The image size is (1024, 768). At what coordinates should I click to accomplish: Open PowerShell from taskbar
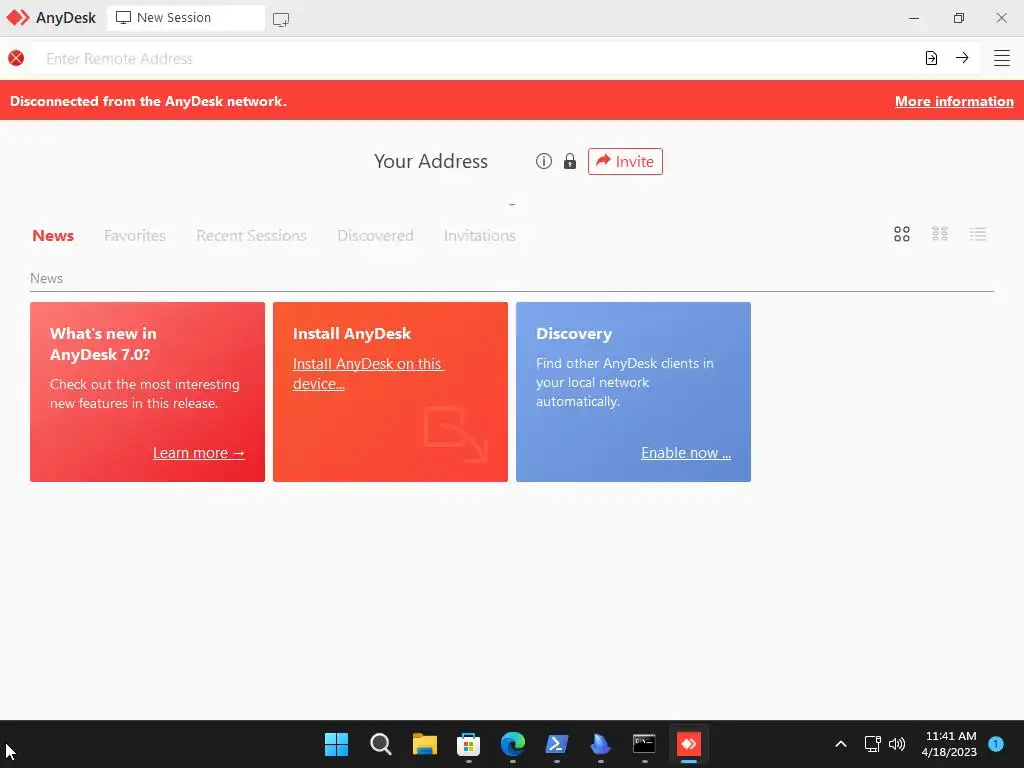pyautogui.click(x=556, y=744)
